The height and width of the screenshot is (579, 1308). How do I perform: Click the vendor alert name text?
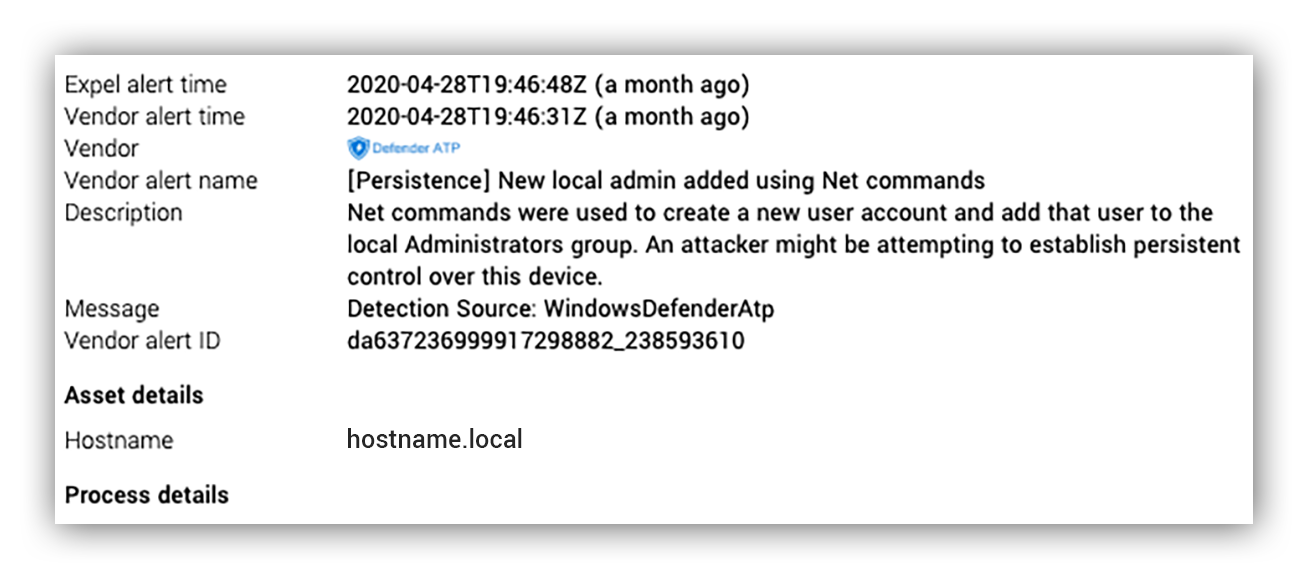pos(666,180)
